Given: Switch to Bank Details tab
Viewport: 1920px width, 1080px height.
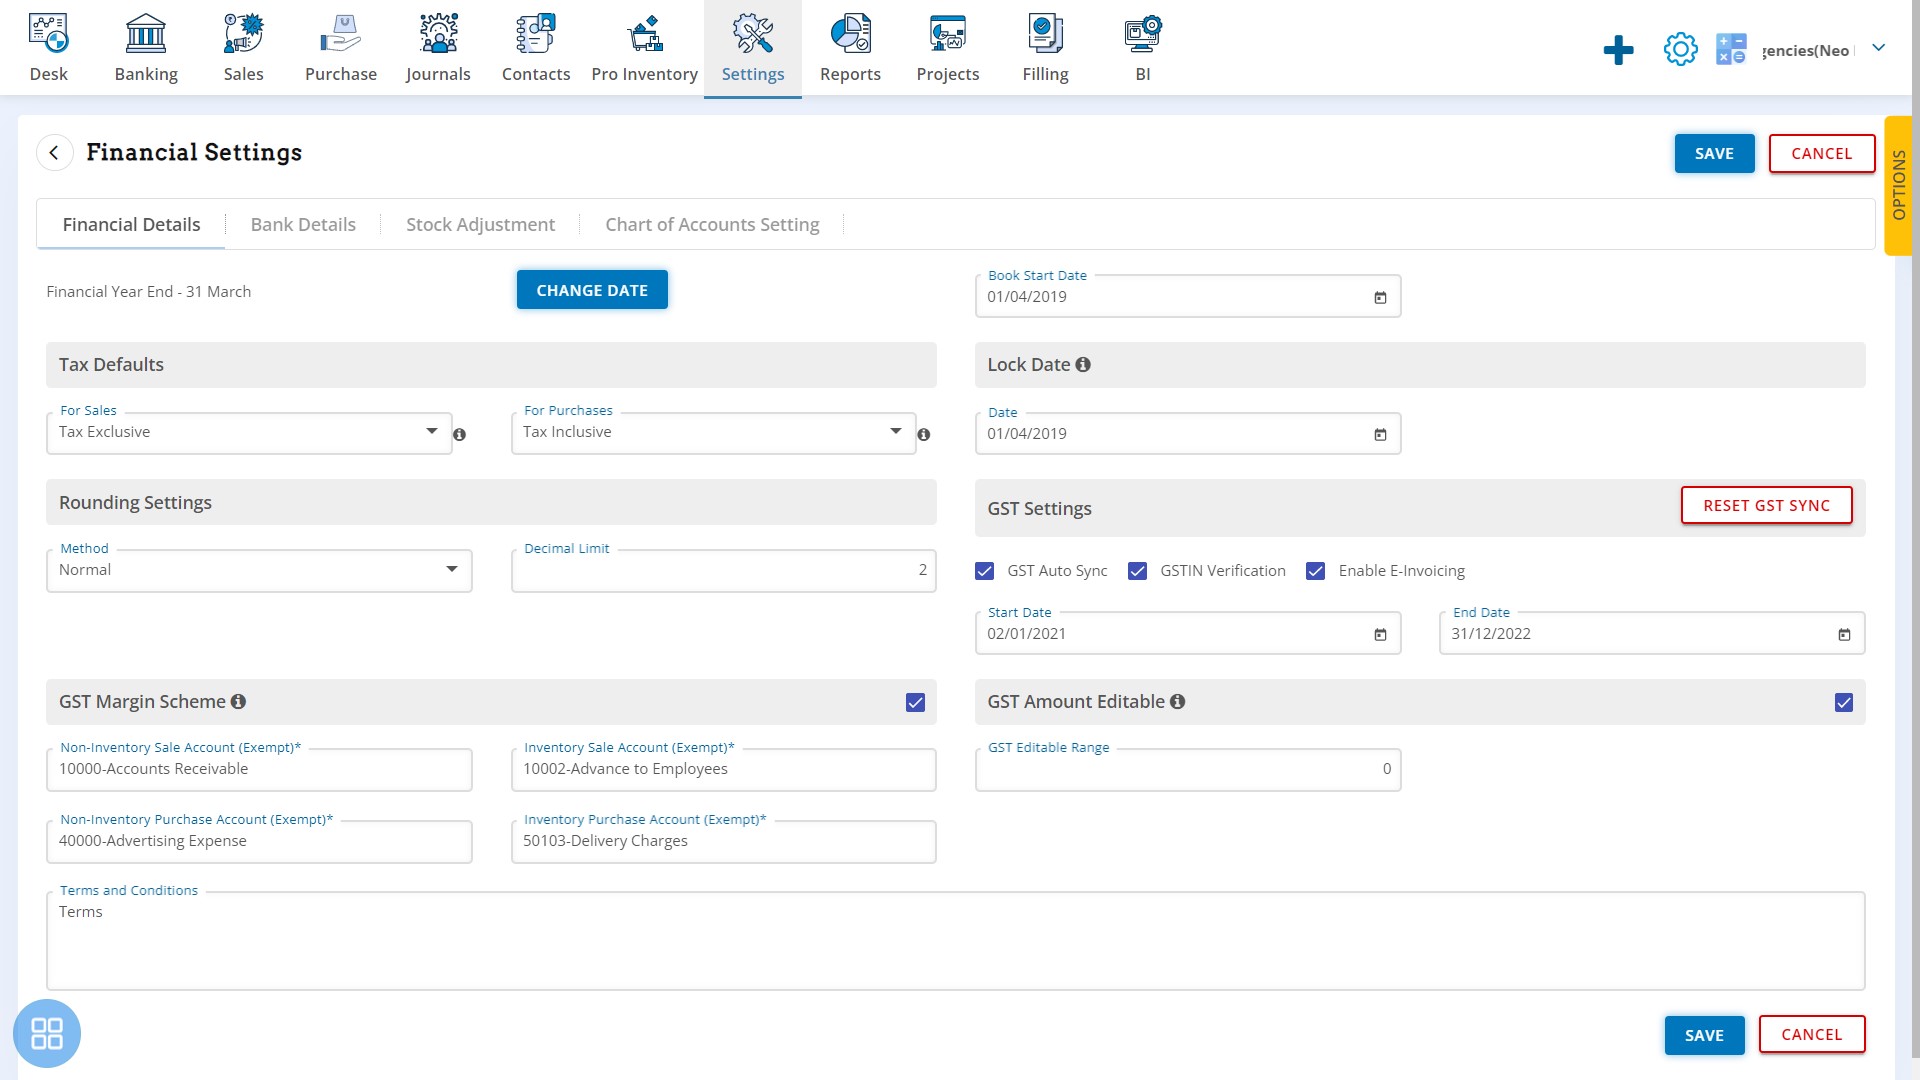Looking at the screenshot, I should click(302, 223).
